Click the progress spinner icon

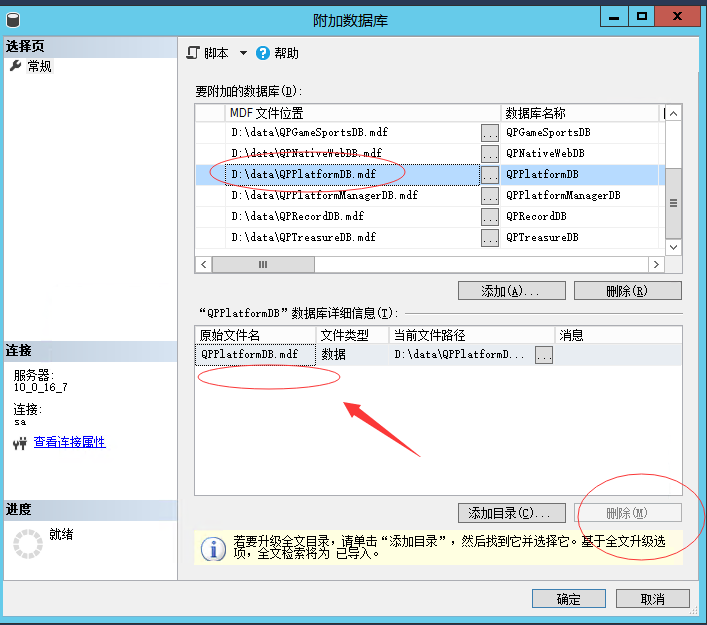[28, 544]
